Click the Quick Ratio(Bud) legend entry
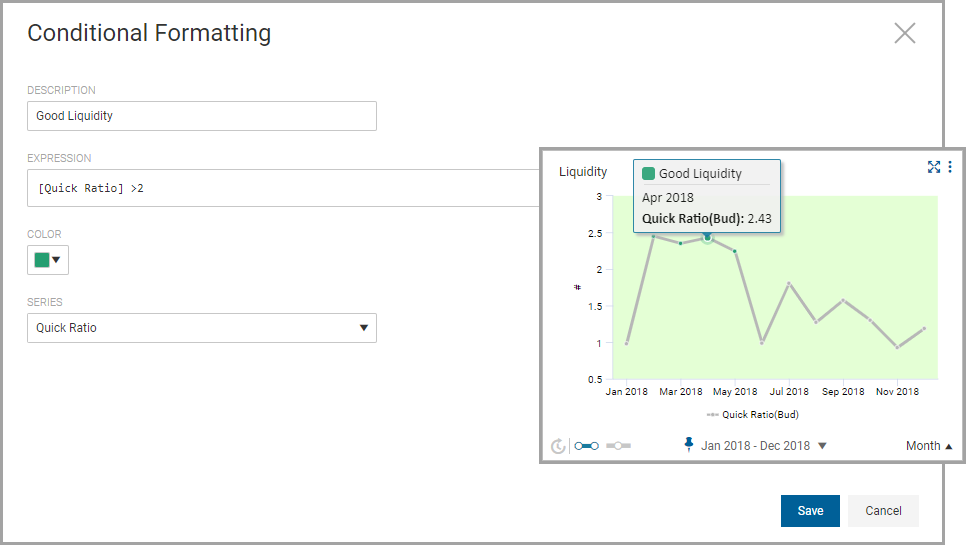This screenshot has height=545, width=967. click(x=752, y=414)
